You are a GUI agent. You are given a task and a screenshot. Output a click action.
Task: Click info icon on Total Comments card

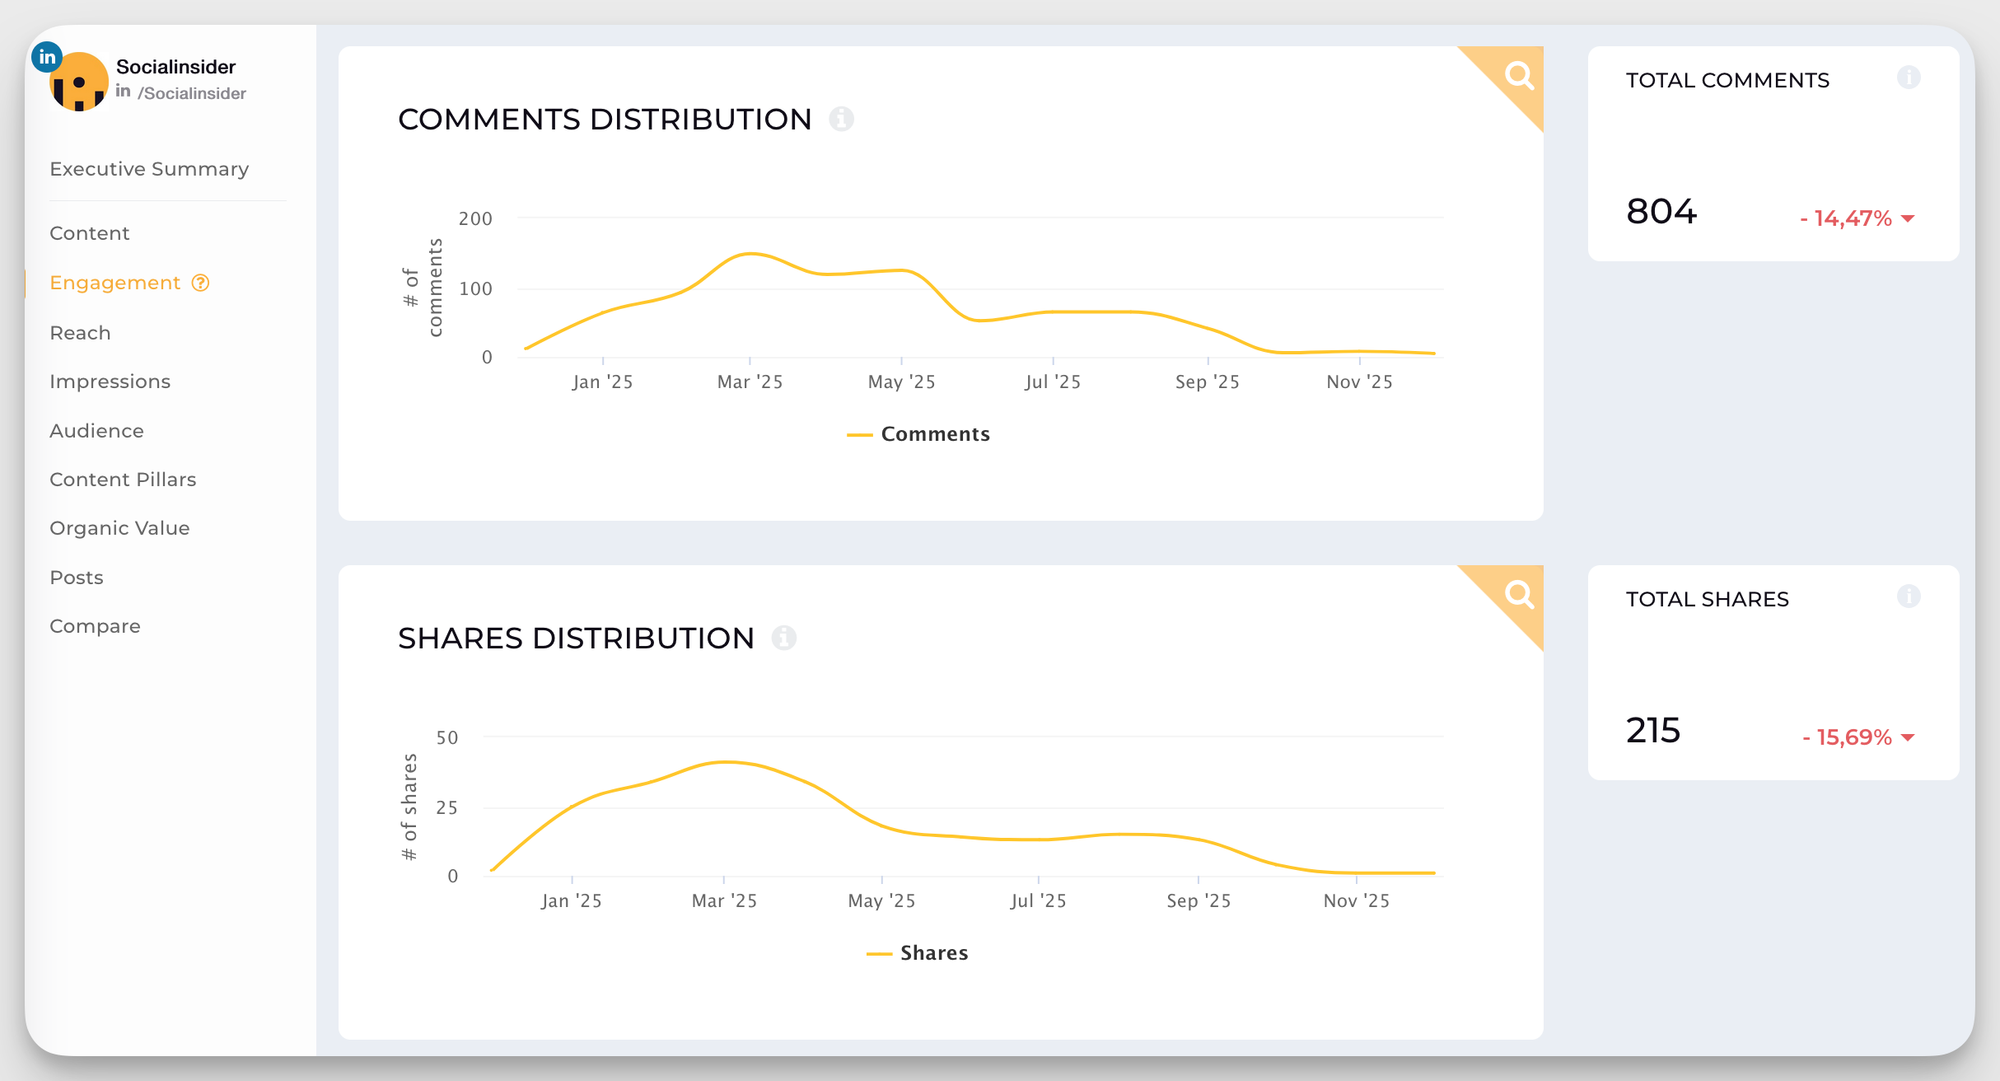coord(1908,78)
